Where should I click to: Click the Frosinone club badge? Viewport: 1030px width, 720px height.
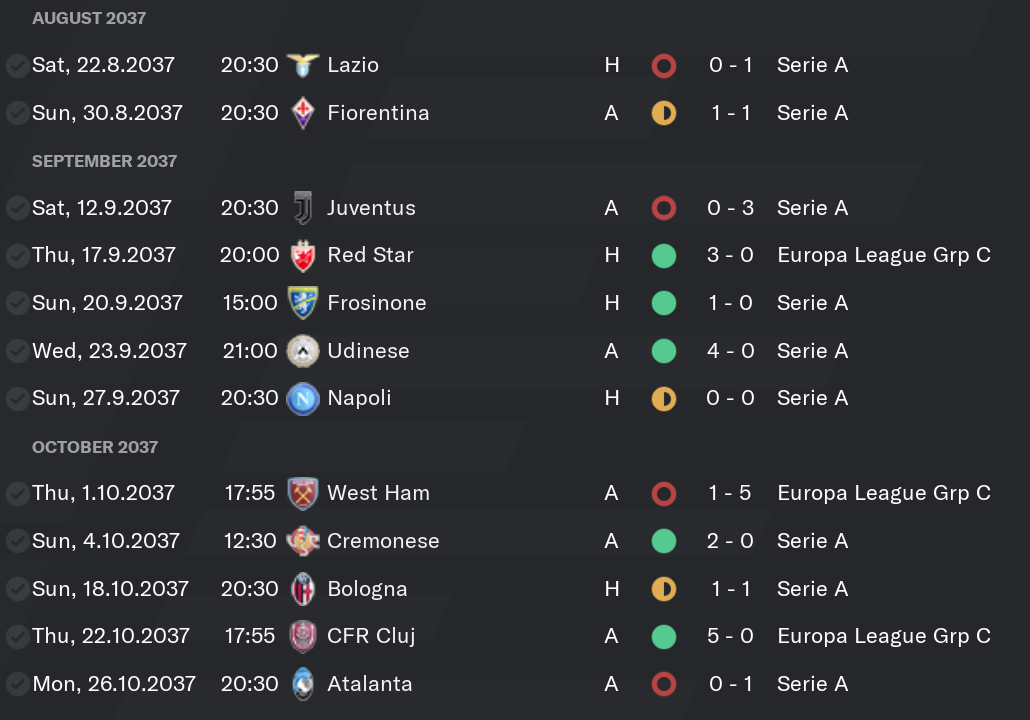tap(303, 303)
